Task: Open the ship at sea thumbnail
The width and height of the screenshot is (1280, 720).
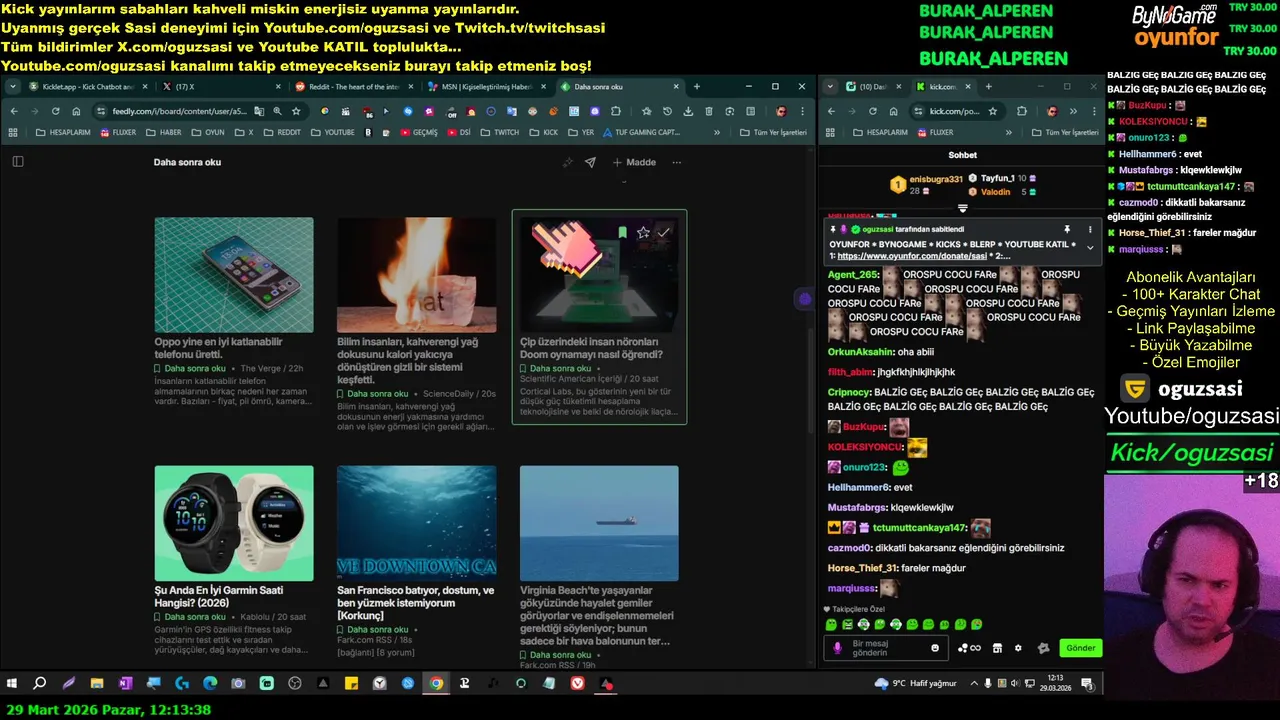Action: pos(599,523)
